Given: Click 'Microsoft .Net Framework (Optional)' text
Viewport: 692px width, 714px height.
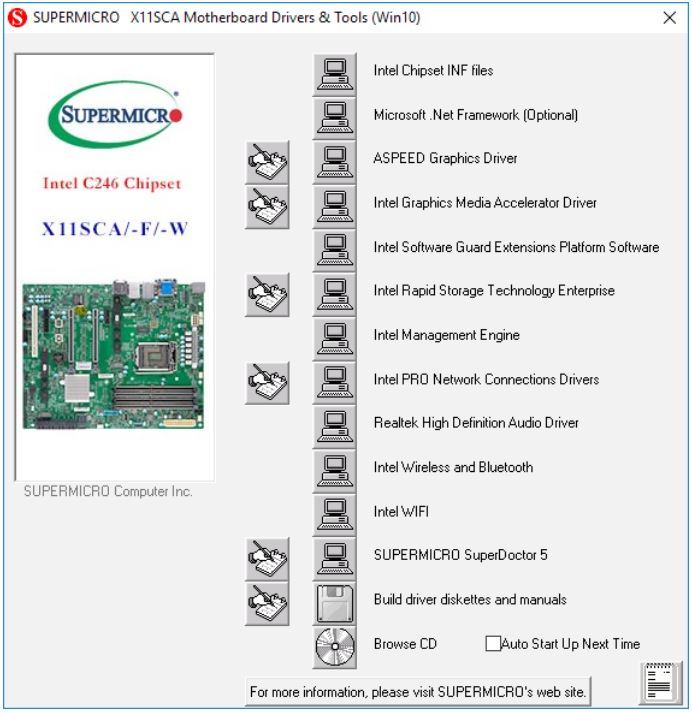Looking at the screenshot, I should pyautogui.click(x=476, y=115).
